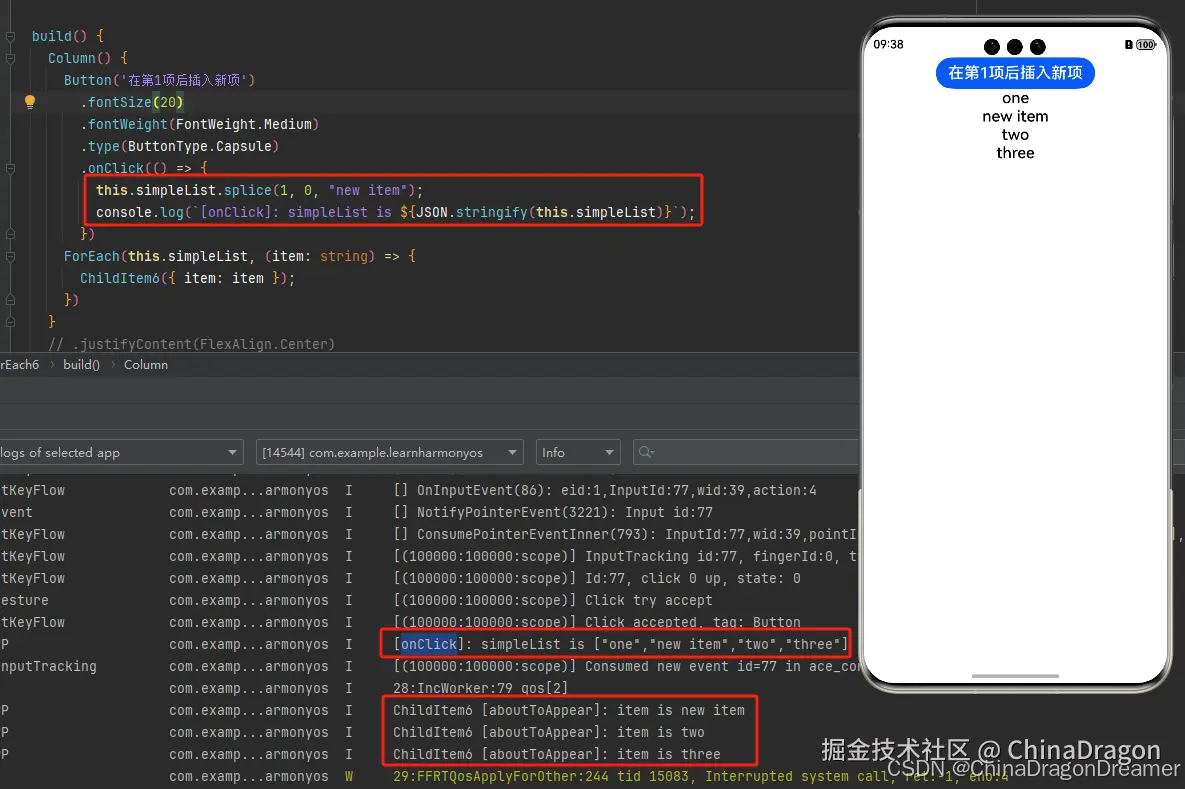Image resolution: width=1185 pixels, height=789 pixels.
Task: Click the yellow lightbulb quick-fix icon
Action: 29,102
